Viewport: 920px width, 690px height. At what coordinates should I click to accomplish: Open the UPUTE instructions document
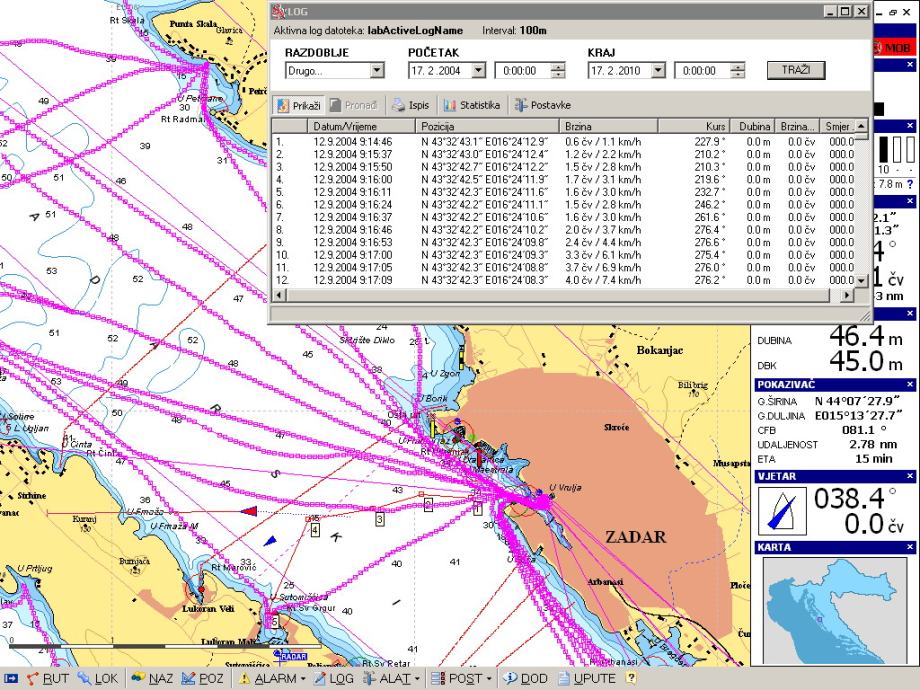tap(587, 679)
